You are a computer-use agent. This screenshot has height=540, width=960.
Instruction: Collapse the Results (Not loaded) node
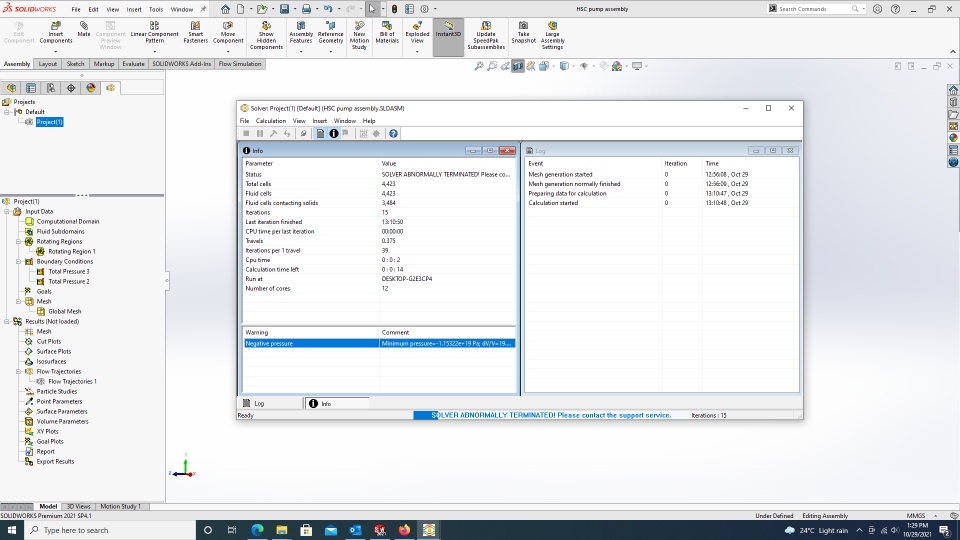7,321
